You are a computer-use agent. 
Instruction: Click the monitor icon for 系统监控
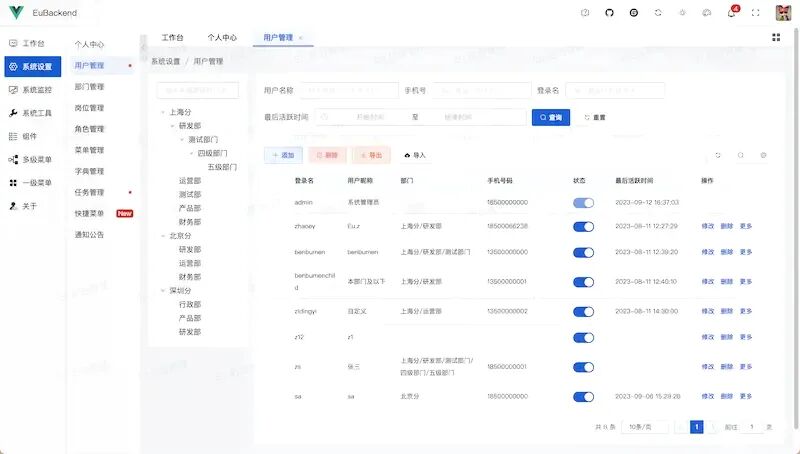pos(13,90)
